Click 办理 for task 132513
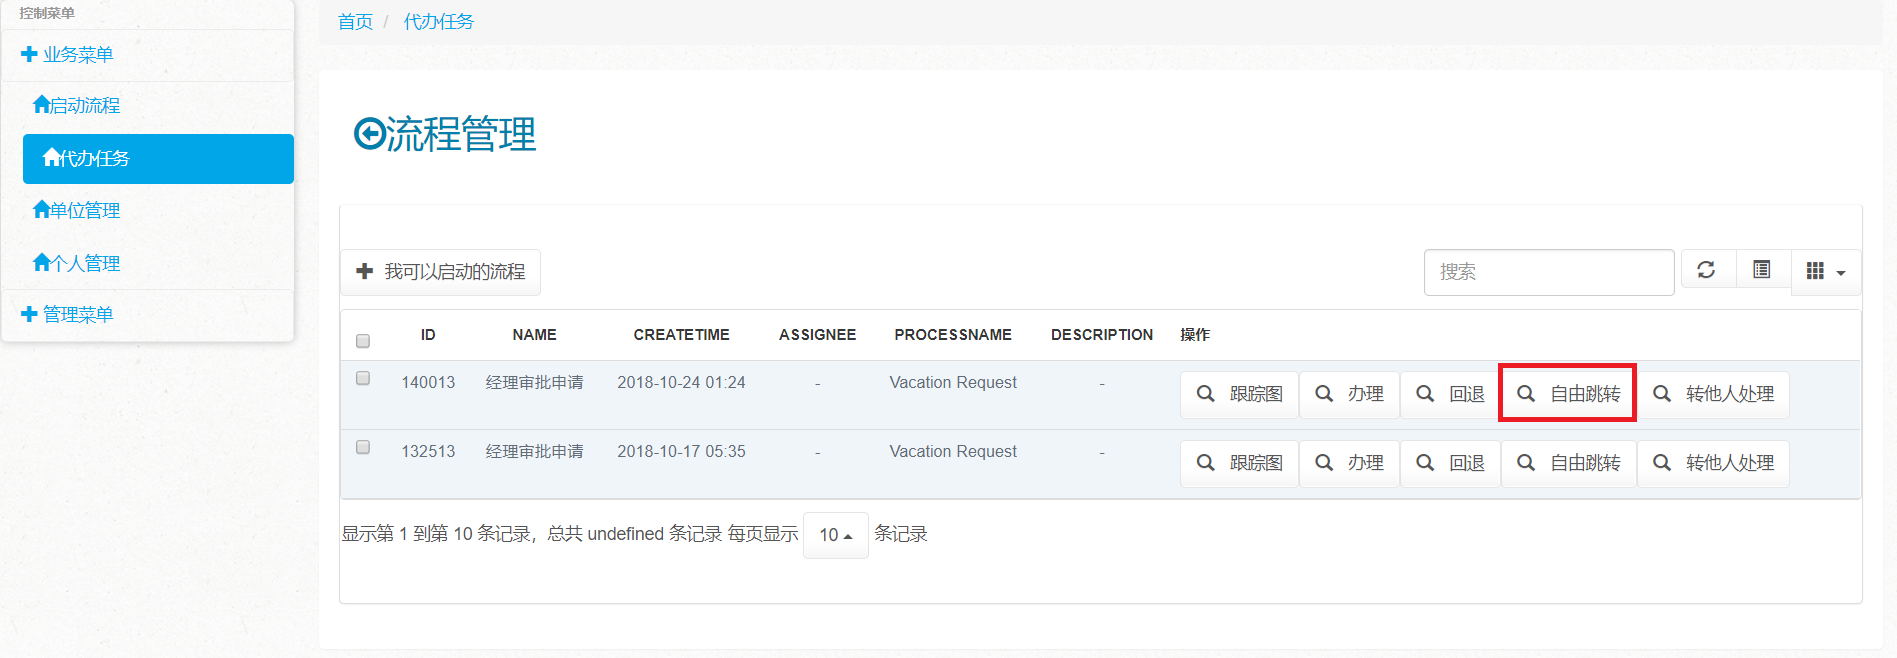The height and width of the screenshot is (658, 1897). [x=1349, y=463]
